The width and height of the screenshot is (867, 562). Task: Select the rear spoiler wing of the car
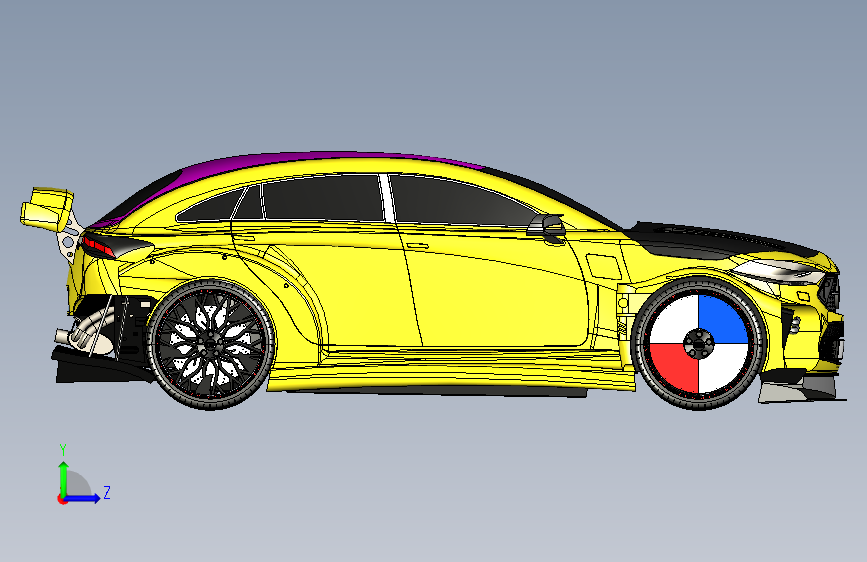point(47,209)
